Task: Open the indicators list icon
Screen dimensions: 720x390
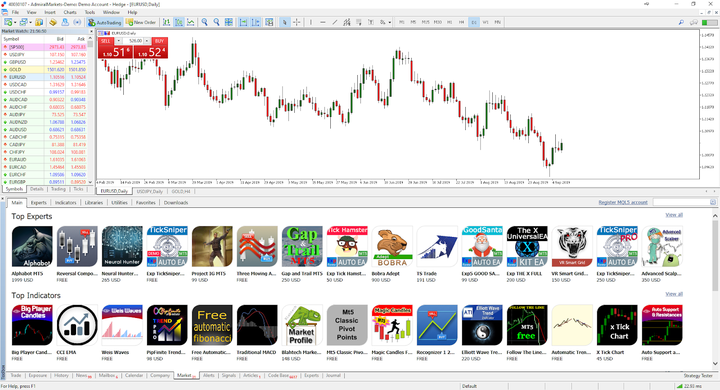Action: (269, 22)
